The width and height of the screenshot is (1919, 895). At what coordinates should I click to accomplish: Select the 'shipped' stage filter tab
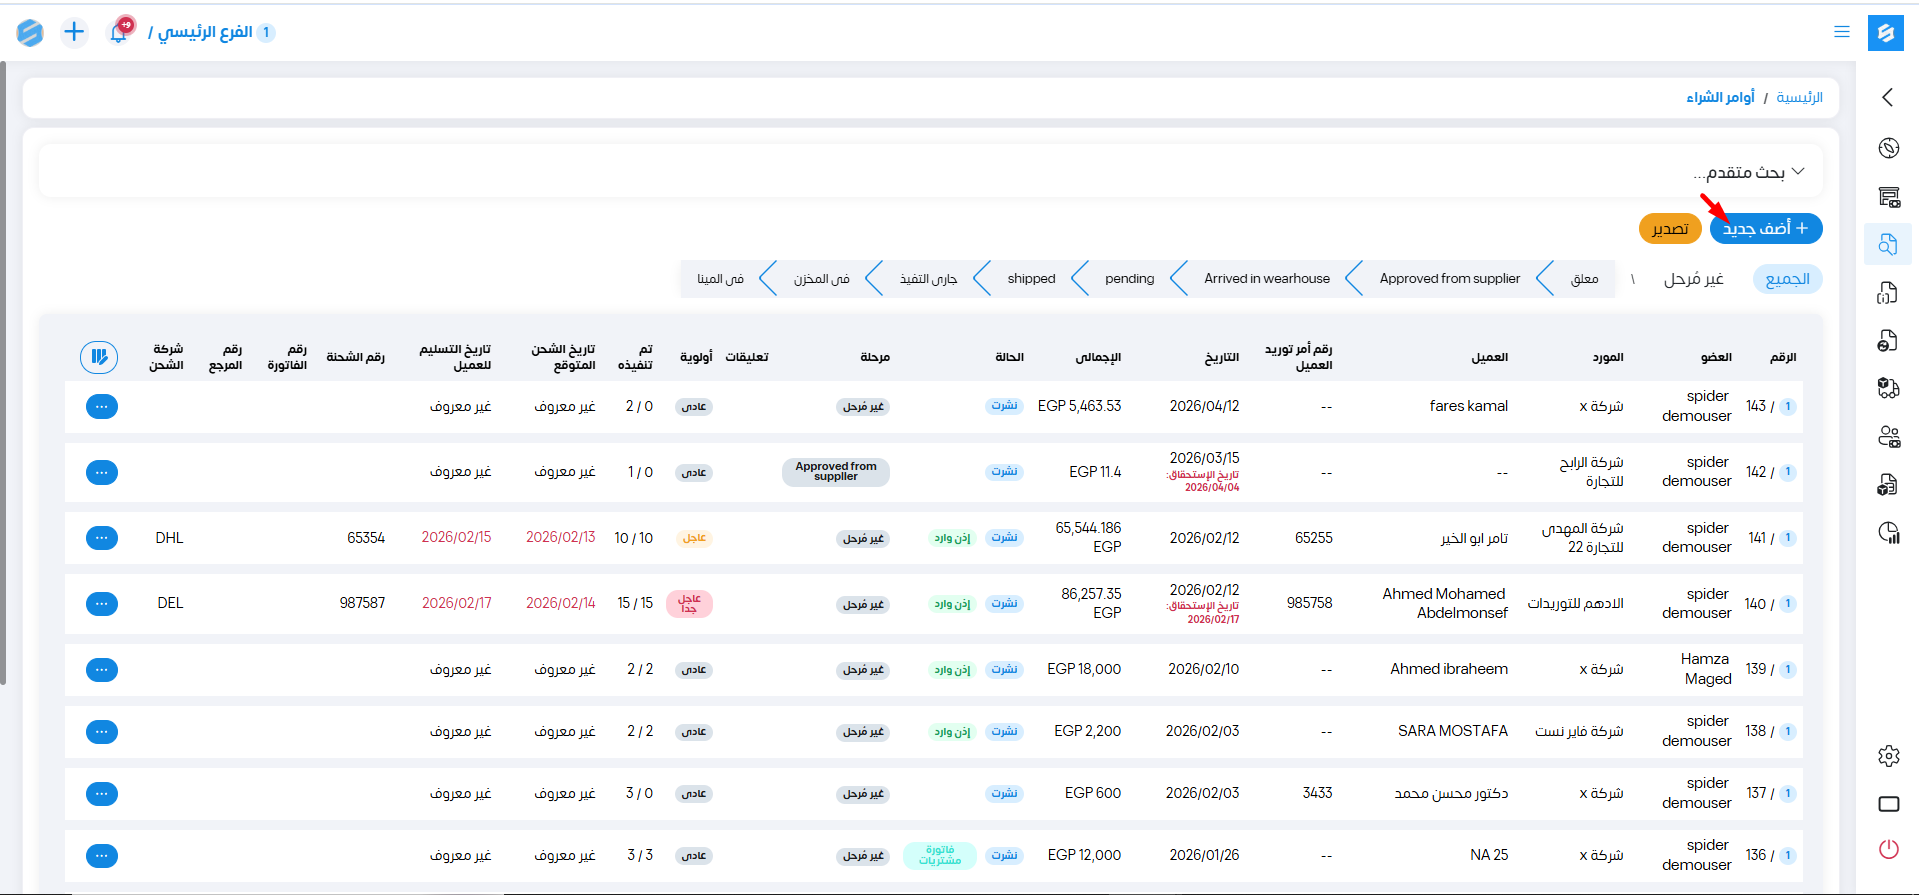coord(1031,279)
